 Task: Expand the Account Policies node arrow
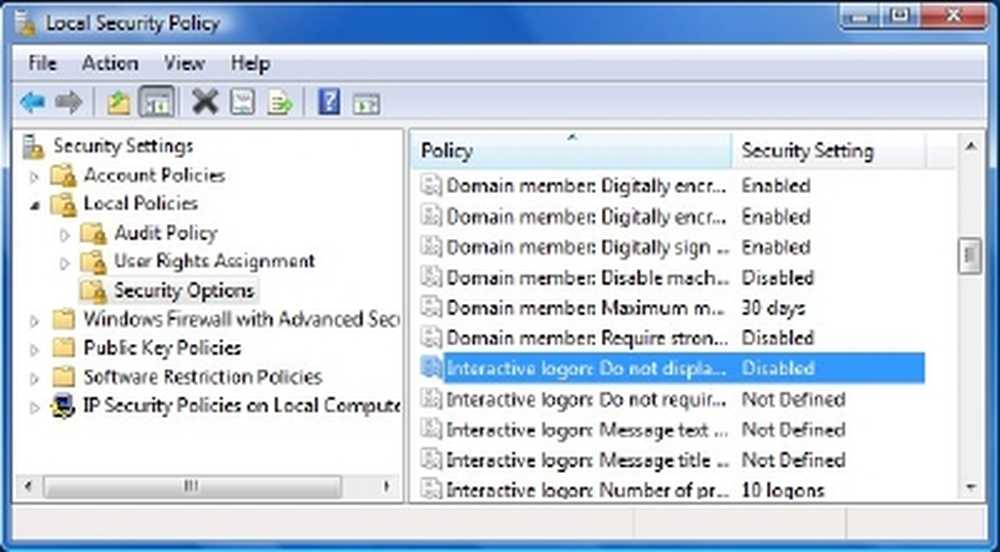click(35, 177)
